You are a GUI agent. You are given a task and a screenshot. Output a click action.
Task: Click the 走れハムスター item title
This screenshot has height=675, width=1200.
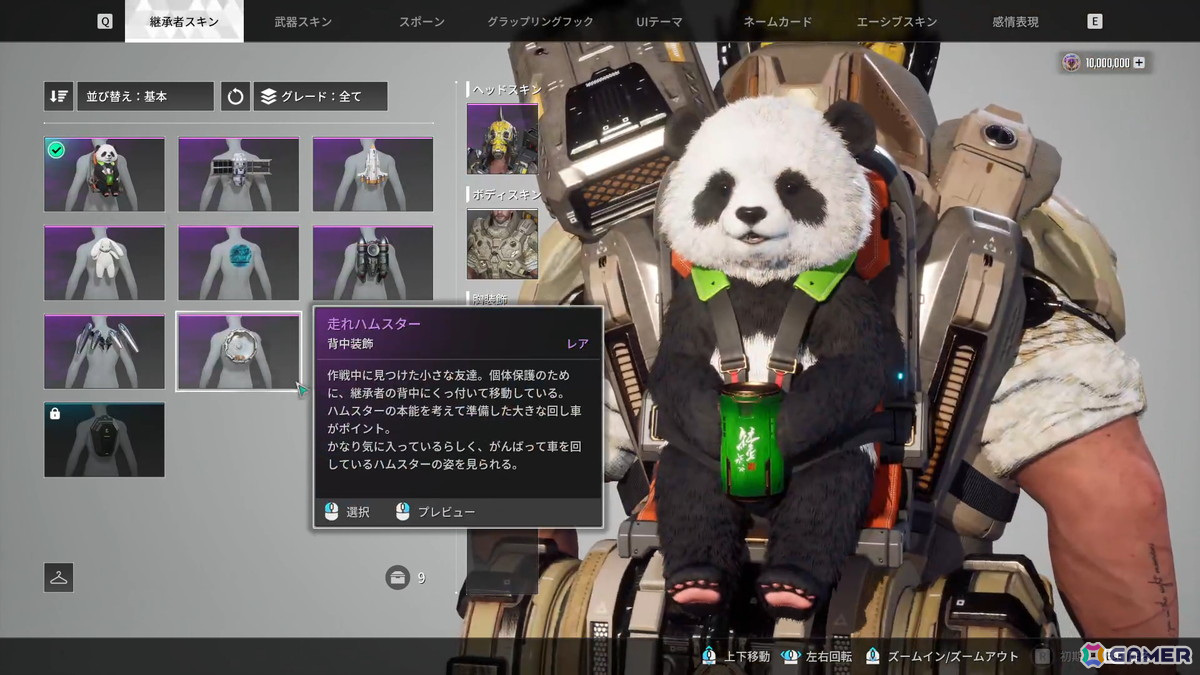pos(374,324)
